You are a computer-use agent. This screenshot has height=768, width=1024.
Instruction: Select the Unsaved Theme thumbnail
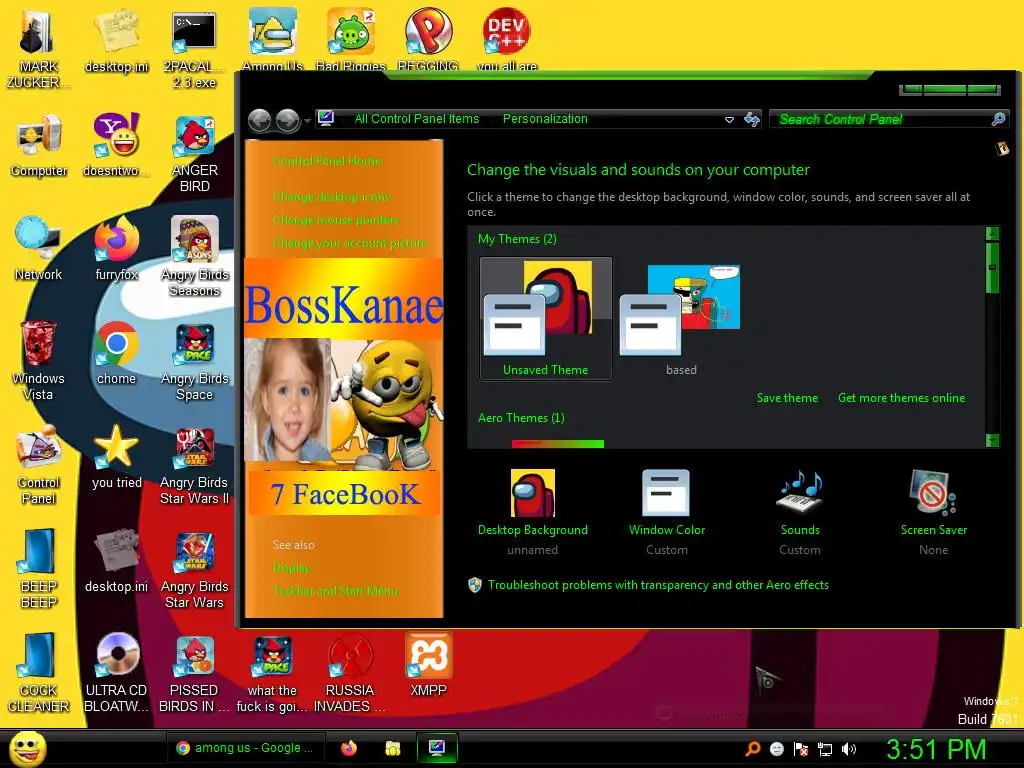coord(546,318)
